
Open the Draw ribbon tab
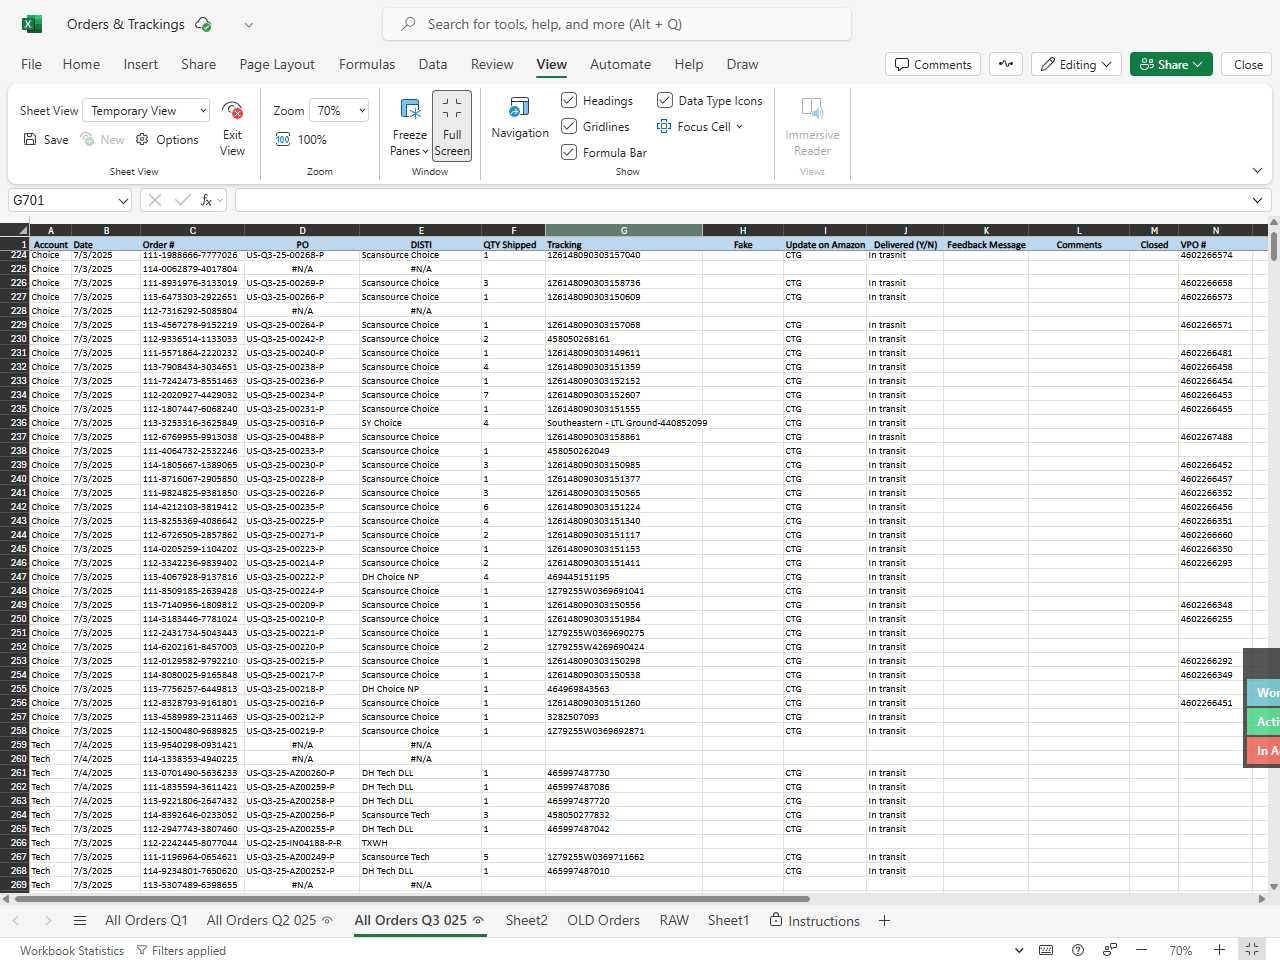coord(742,64)
